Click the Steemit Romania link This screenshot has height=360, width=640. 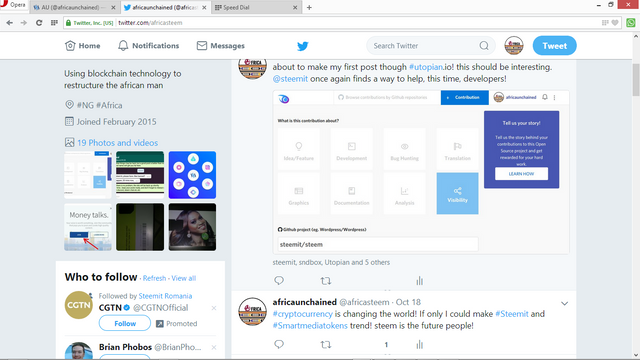tap(165, 296)
